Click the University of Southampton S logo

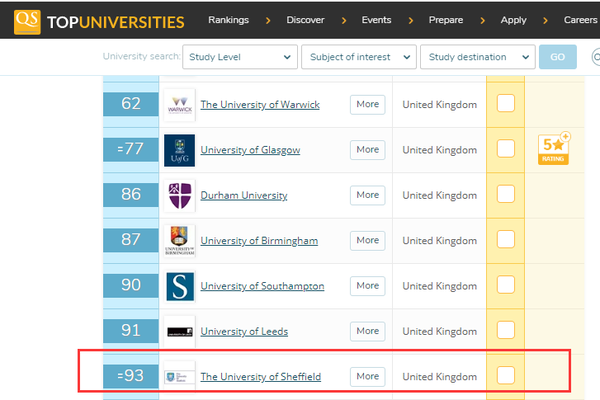coord(179,286)
